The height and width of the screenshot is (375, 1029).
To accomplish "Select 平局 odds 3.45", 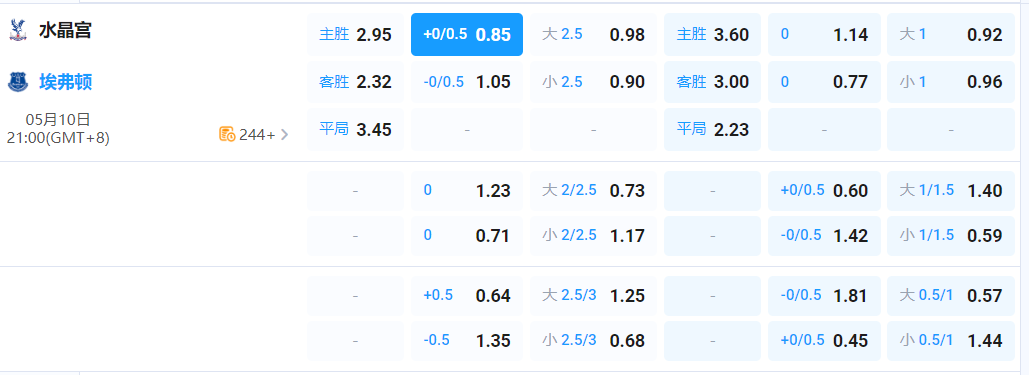I will 355,129.
